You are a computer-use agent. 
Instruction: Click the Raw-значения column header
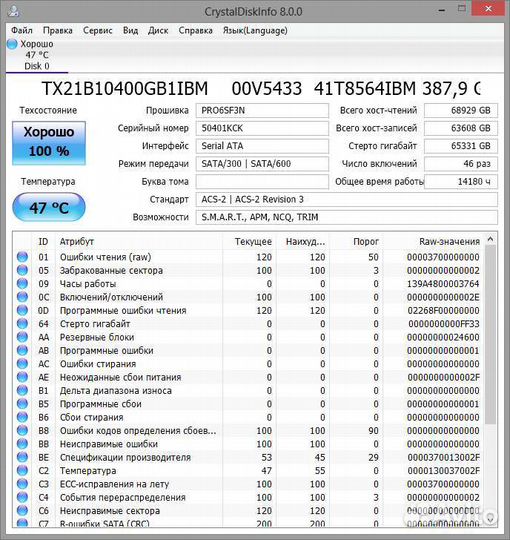click(434, 241)
